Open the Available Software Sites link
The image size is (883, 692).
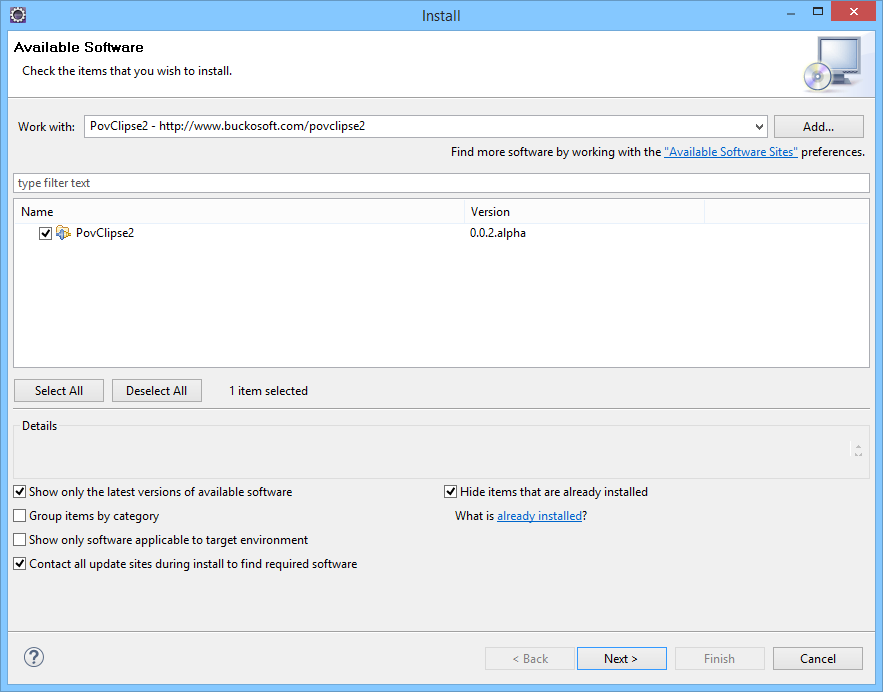click(x=730, y=152)
